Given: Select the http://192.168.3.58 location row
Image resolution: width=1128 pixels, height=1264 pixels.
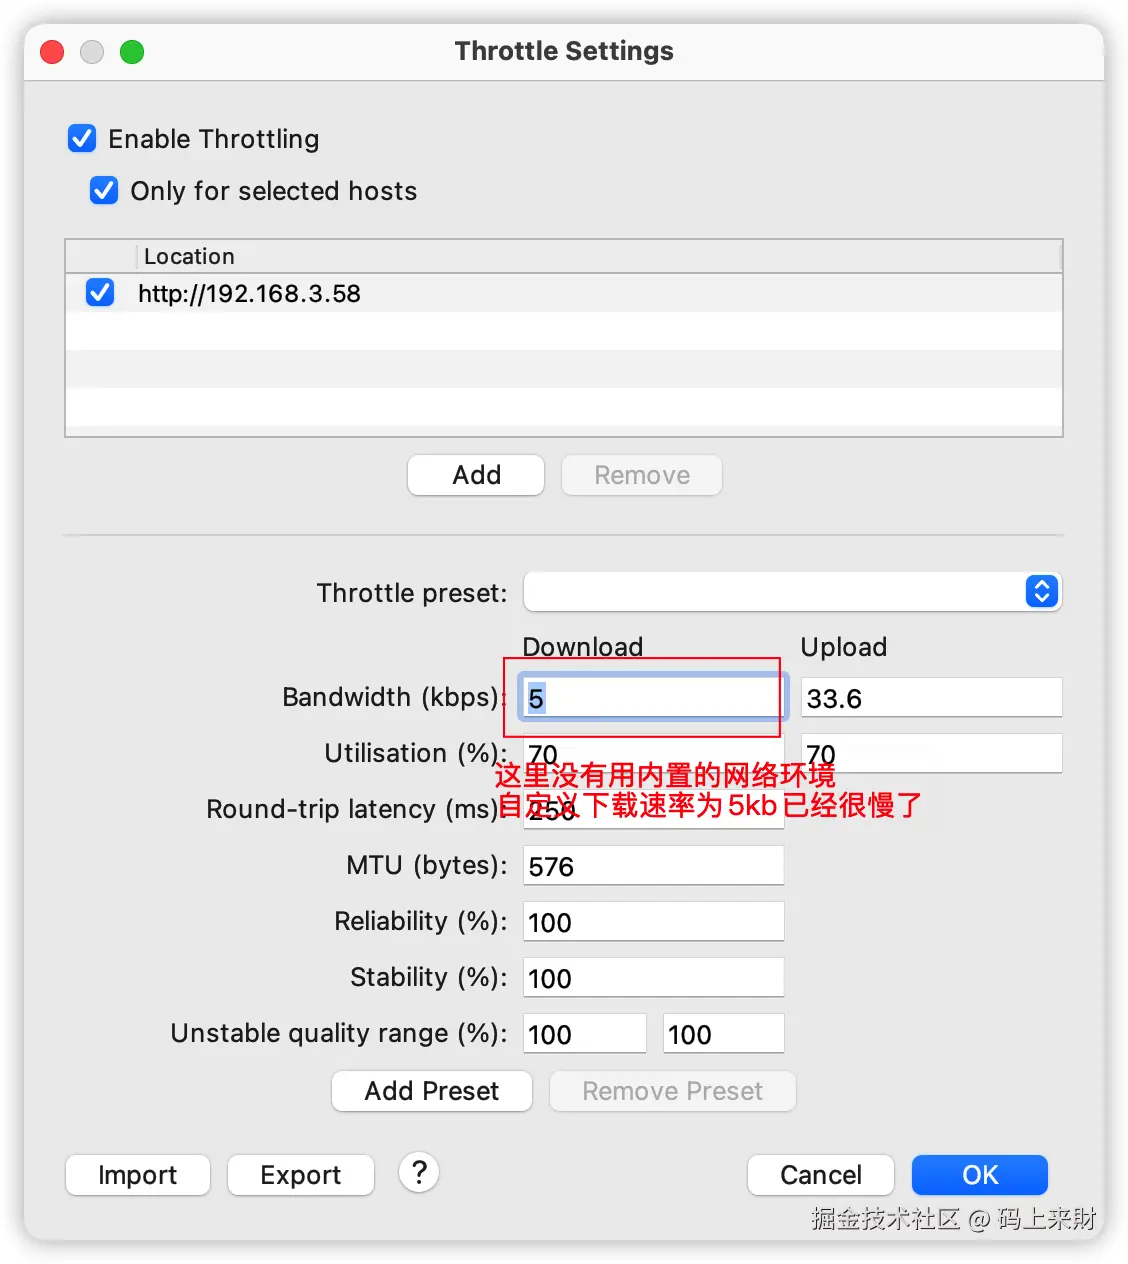Looking at the screenshot, I should tap(564, 293).
